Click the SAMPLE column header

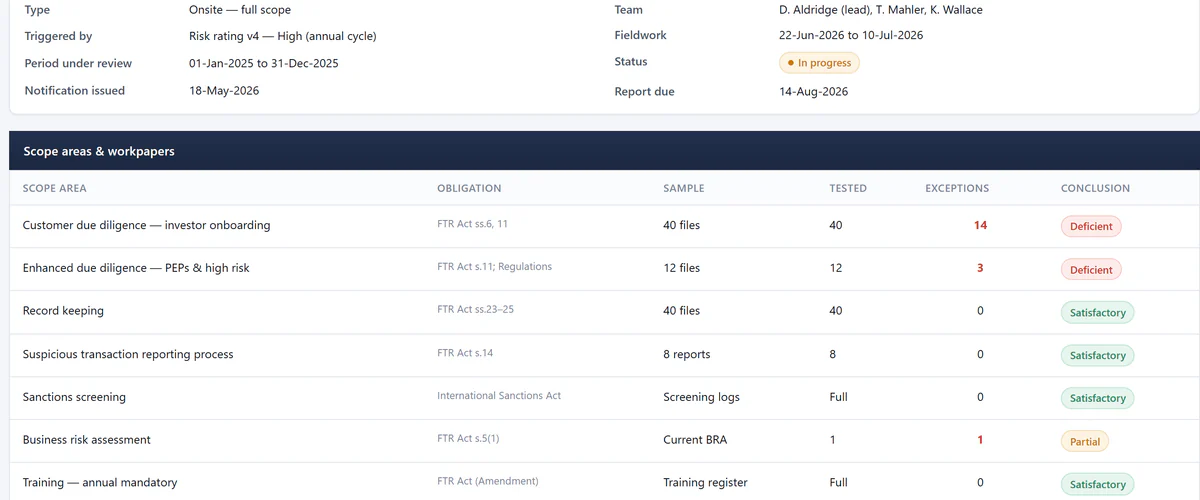(684, 188)
